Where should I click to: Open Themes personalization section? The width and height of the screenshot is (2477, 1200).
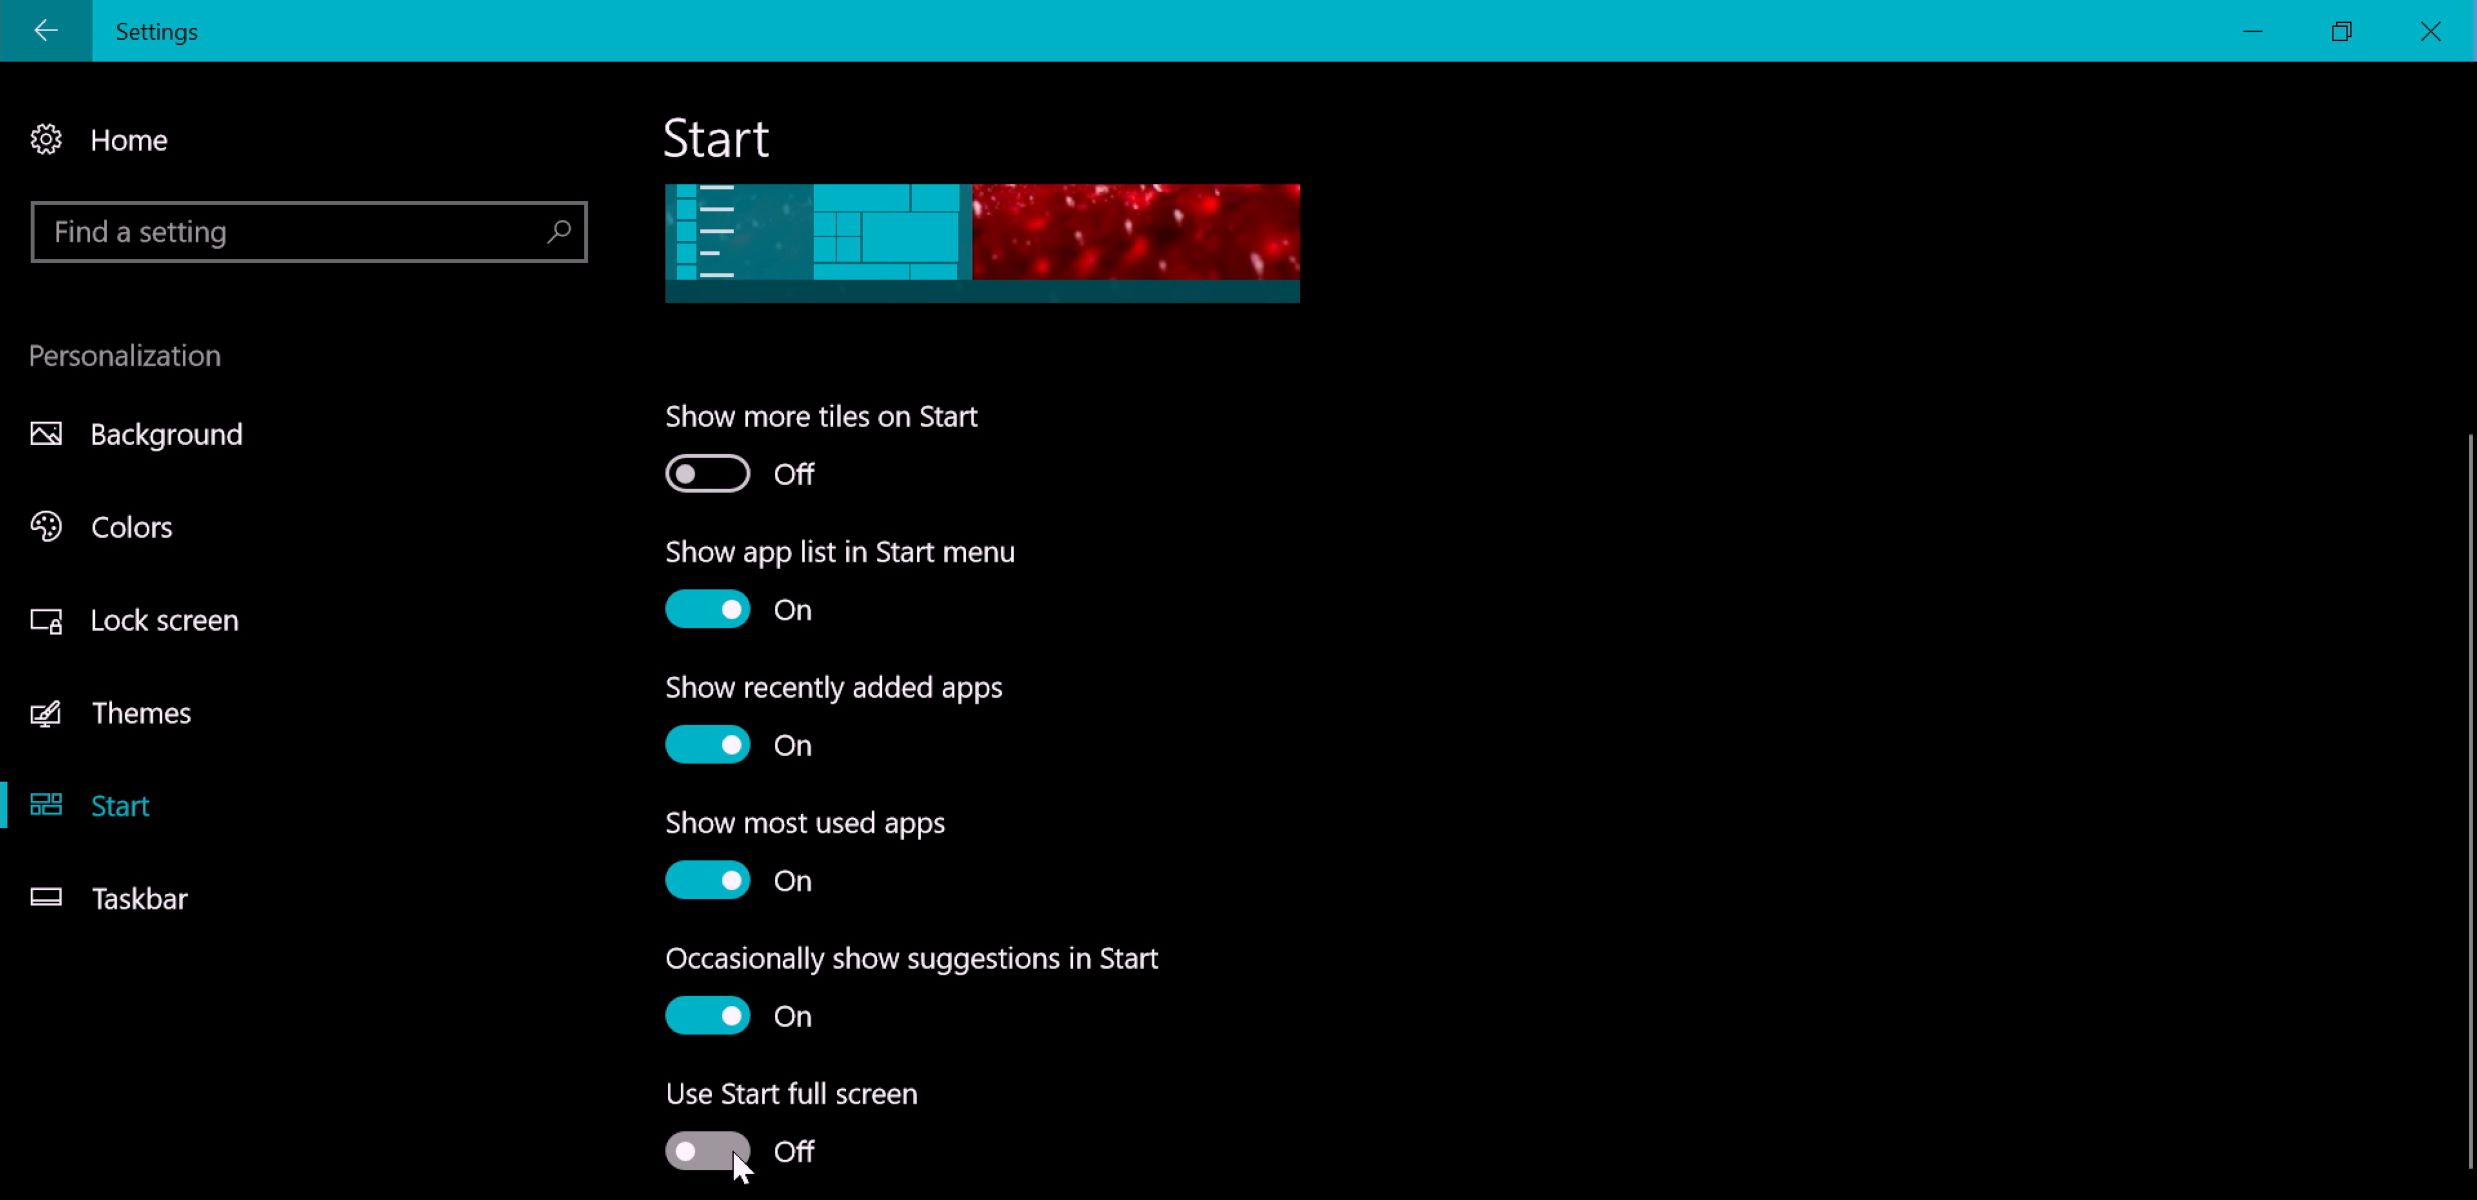click(x=141, y=712)
